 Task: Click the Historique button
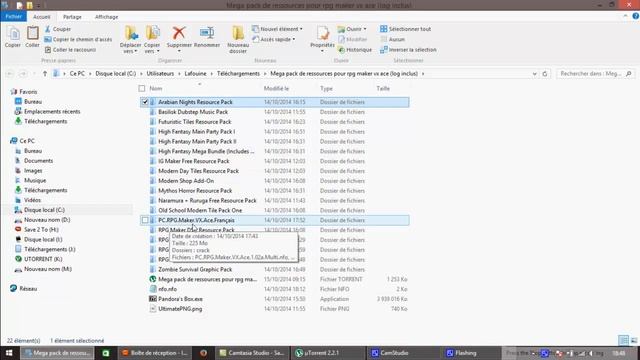click(355, 49)
